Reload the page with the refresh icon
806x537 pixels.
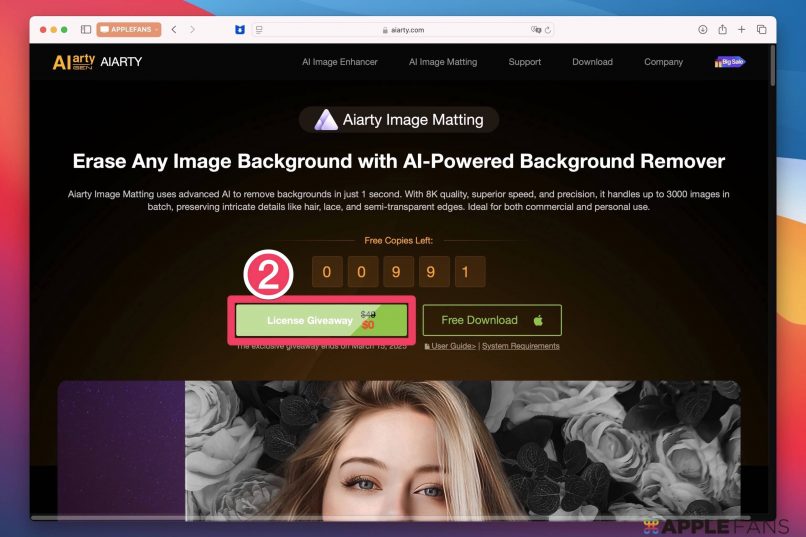548,30
